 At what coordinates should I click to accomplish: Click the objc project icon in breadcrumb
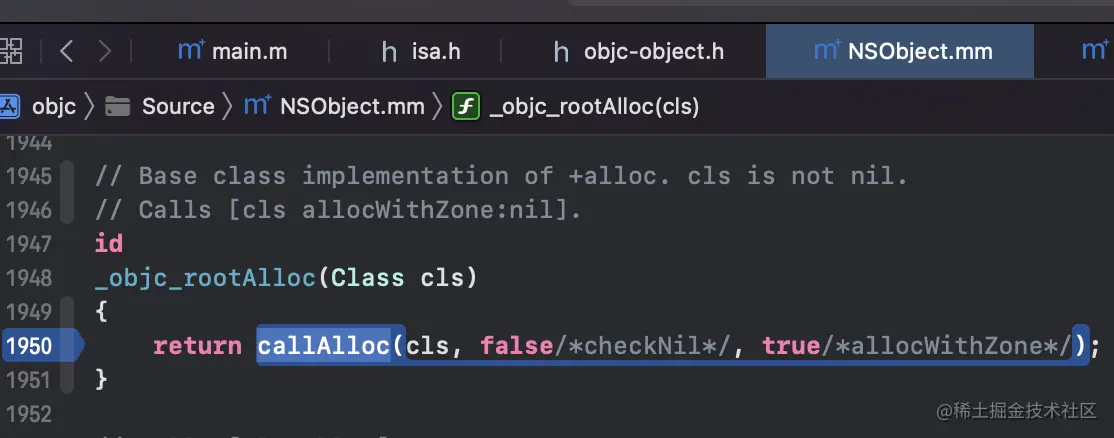coord(9,106)
